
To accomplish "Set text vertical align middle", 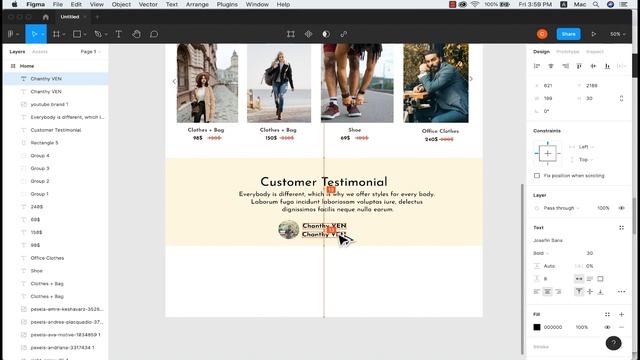I will (x=590, y=292).
